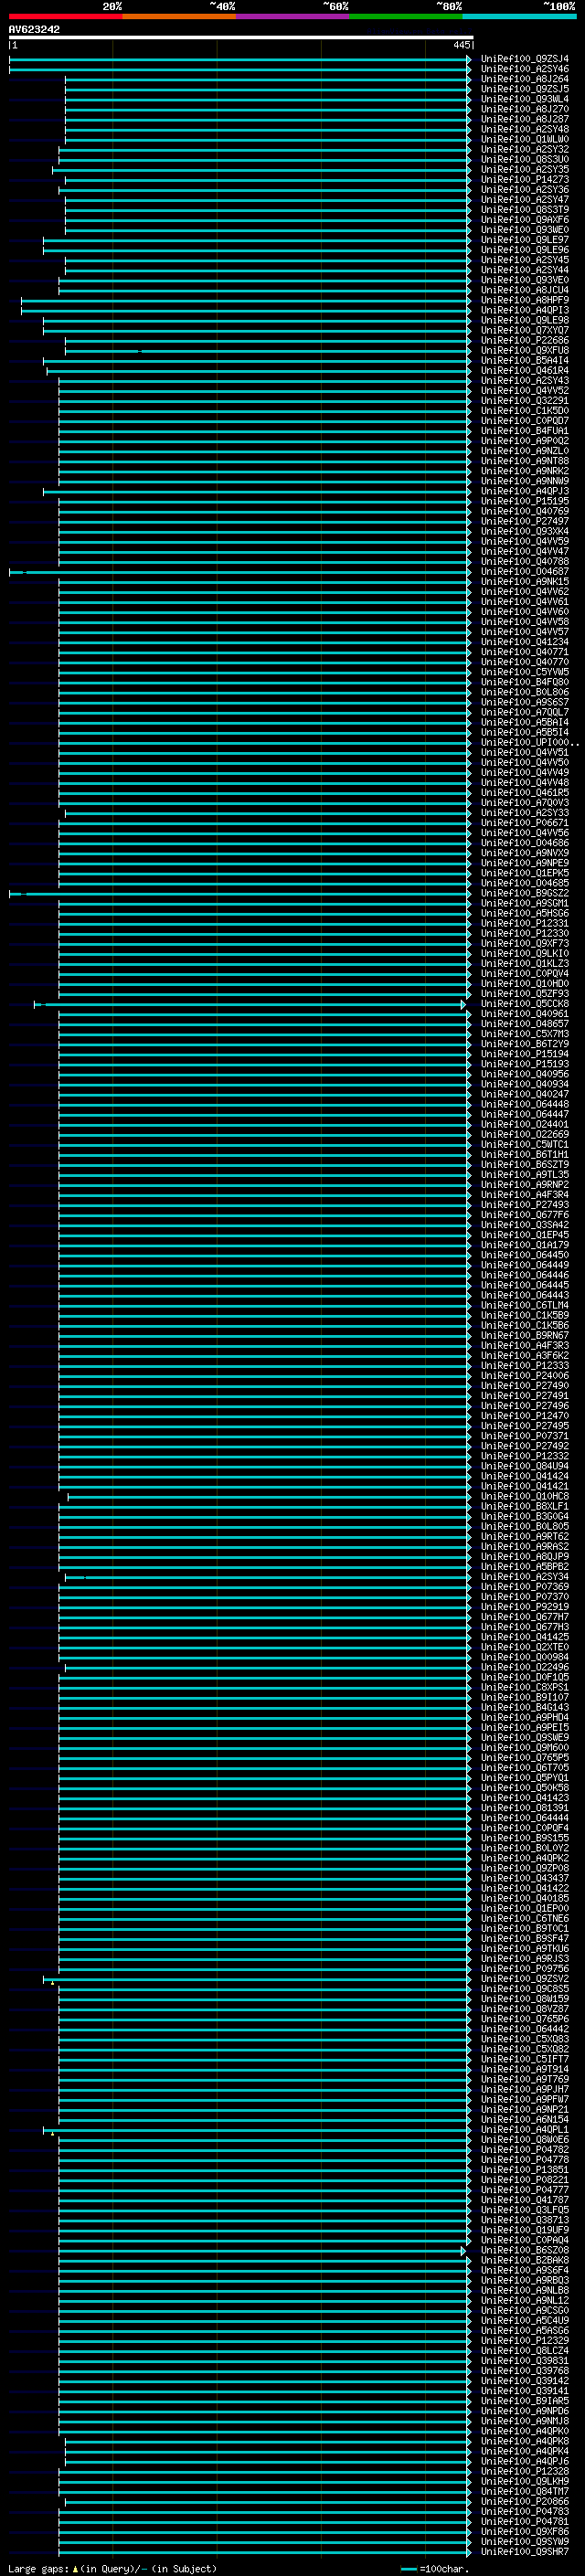Open hit UniRef100_Q93WL4
The height and width of the screenshot is (2576, 585).
point(525,99)
